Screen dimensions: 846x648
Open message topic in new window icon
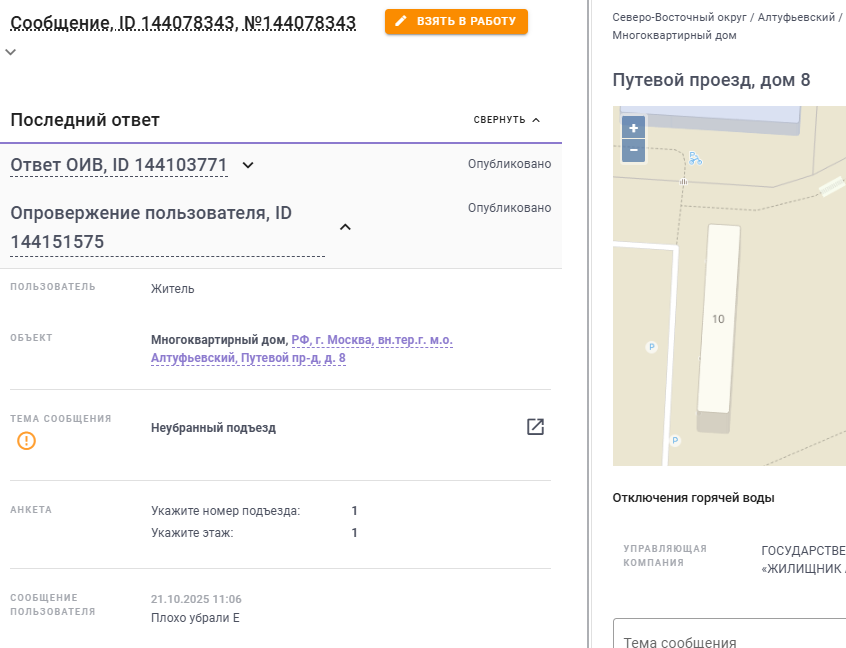(x=535, y=427)
